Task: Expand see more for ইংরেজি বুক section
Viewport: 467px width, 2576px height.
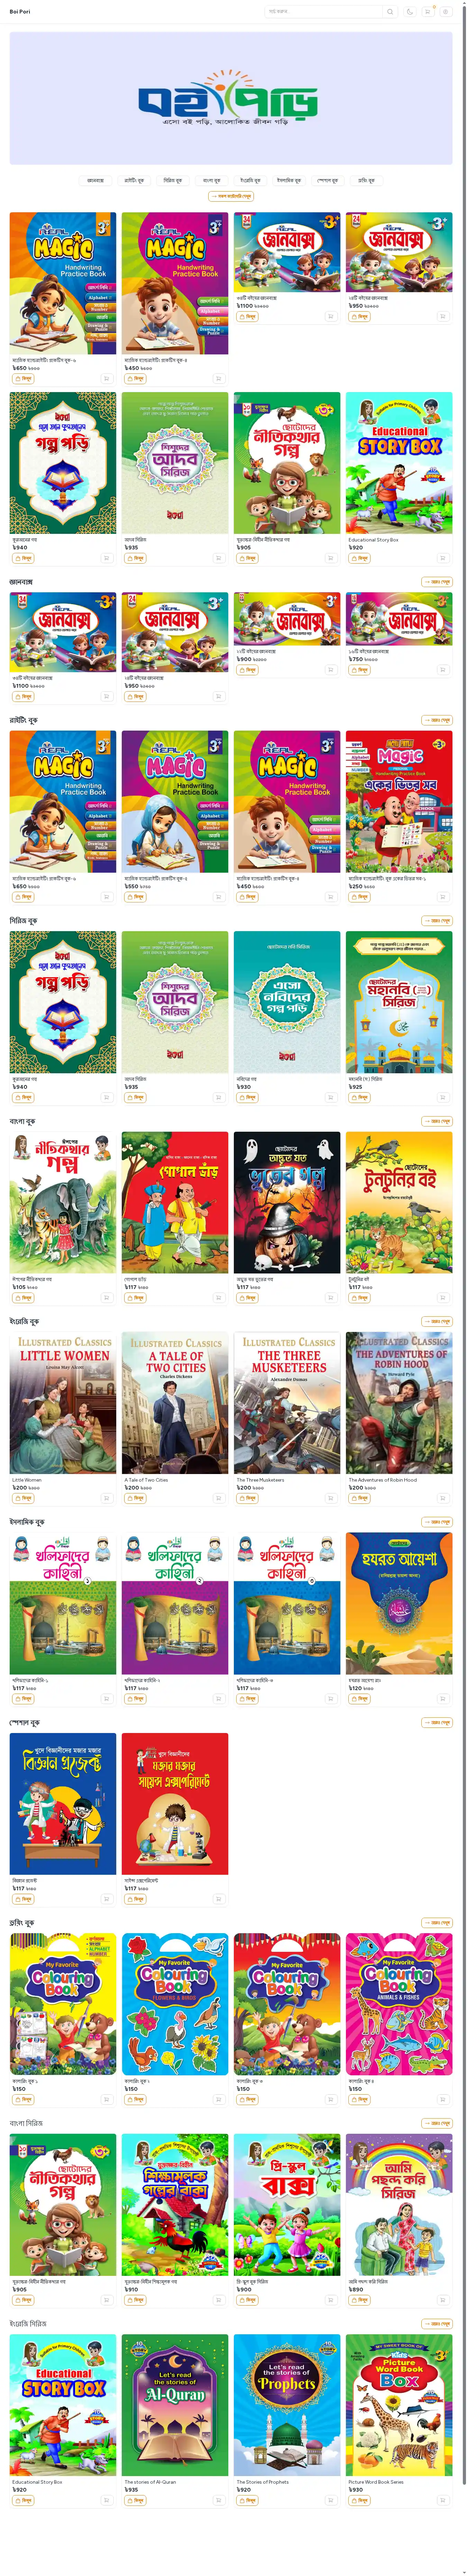Action: 437,1321
